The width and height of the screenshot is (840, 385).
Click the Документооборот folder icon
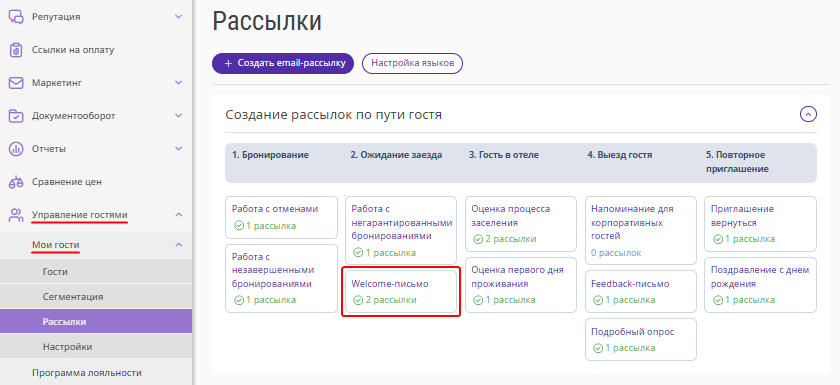[x=16, y=116]
